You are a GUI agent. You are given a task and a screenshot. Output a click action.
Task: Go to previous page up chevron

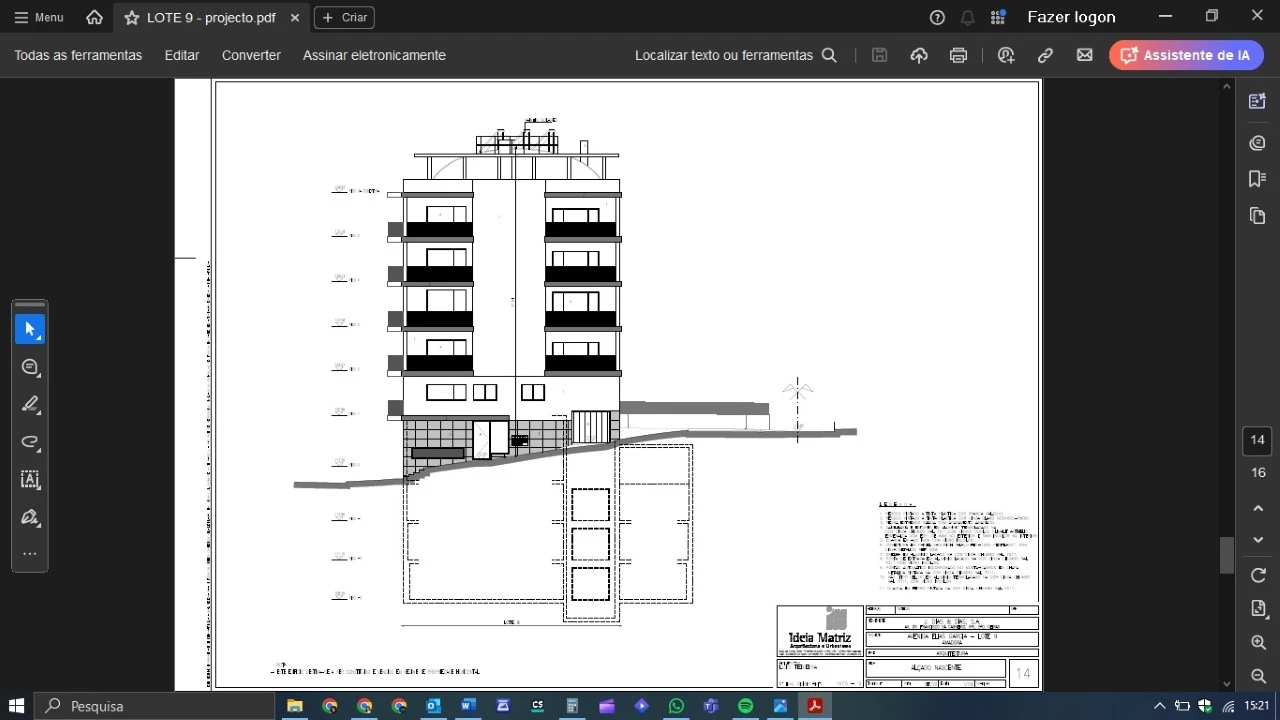(x=1258, y=508)
